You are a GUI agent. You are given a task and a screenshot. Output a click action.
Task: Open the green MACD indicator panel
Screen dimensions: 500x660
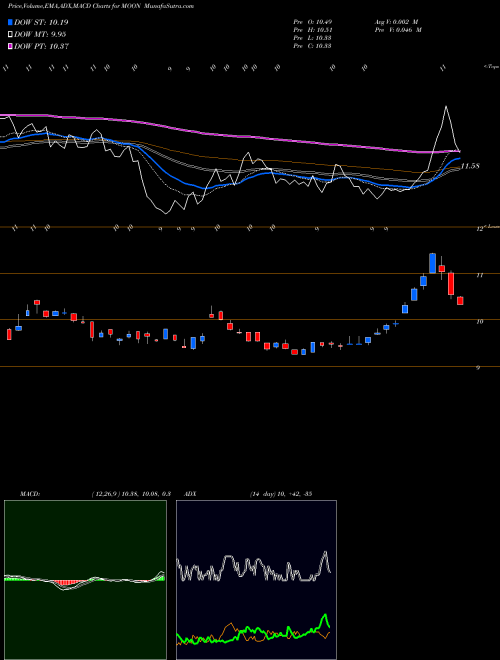pos(85,580)
